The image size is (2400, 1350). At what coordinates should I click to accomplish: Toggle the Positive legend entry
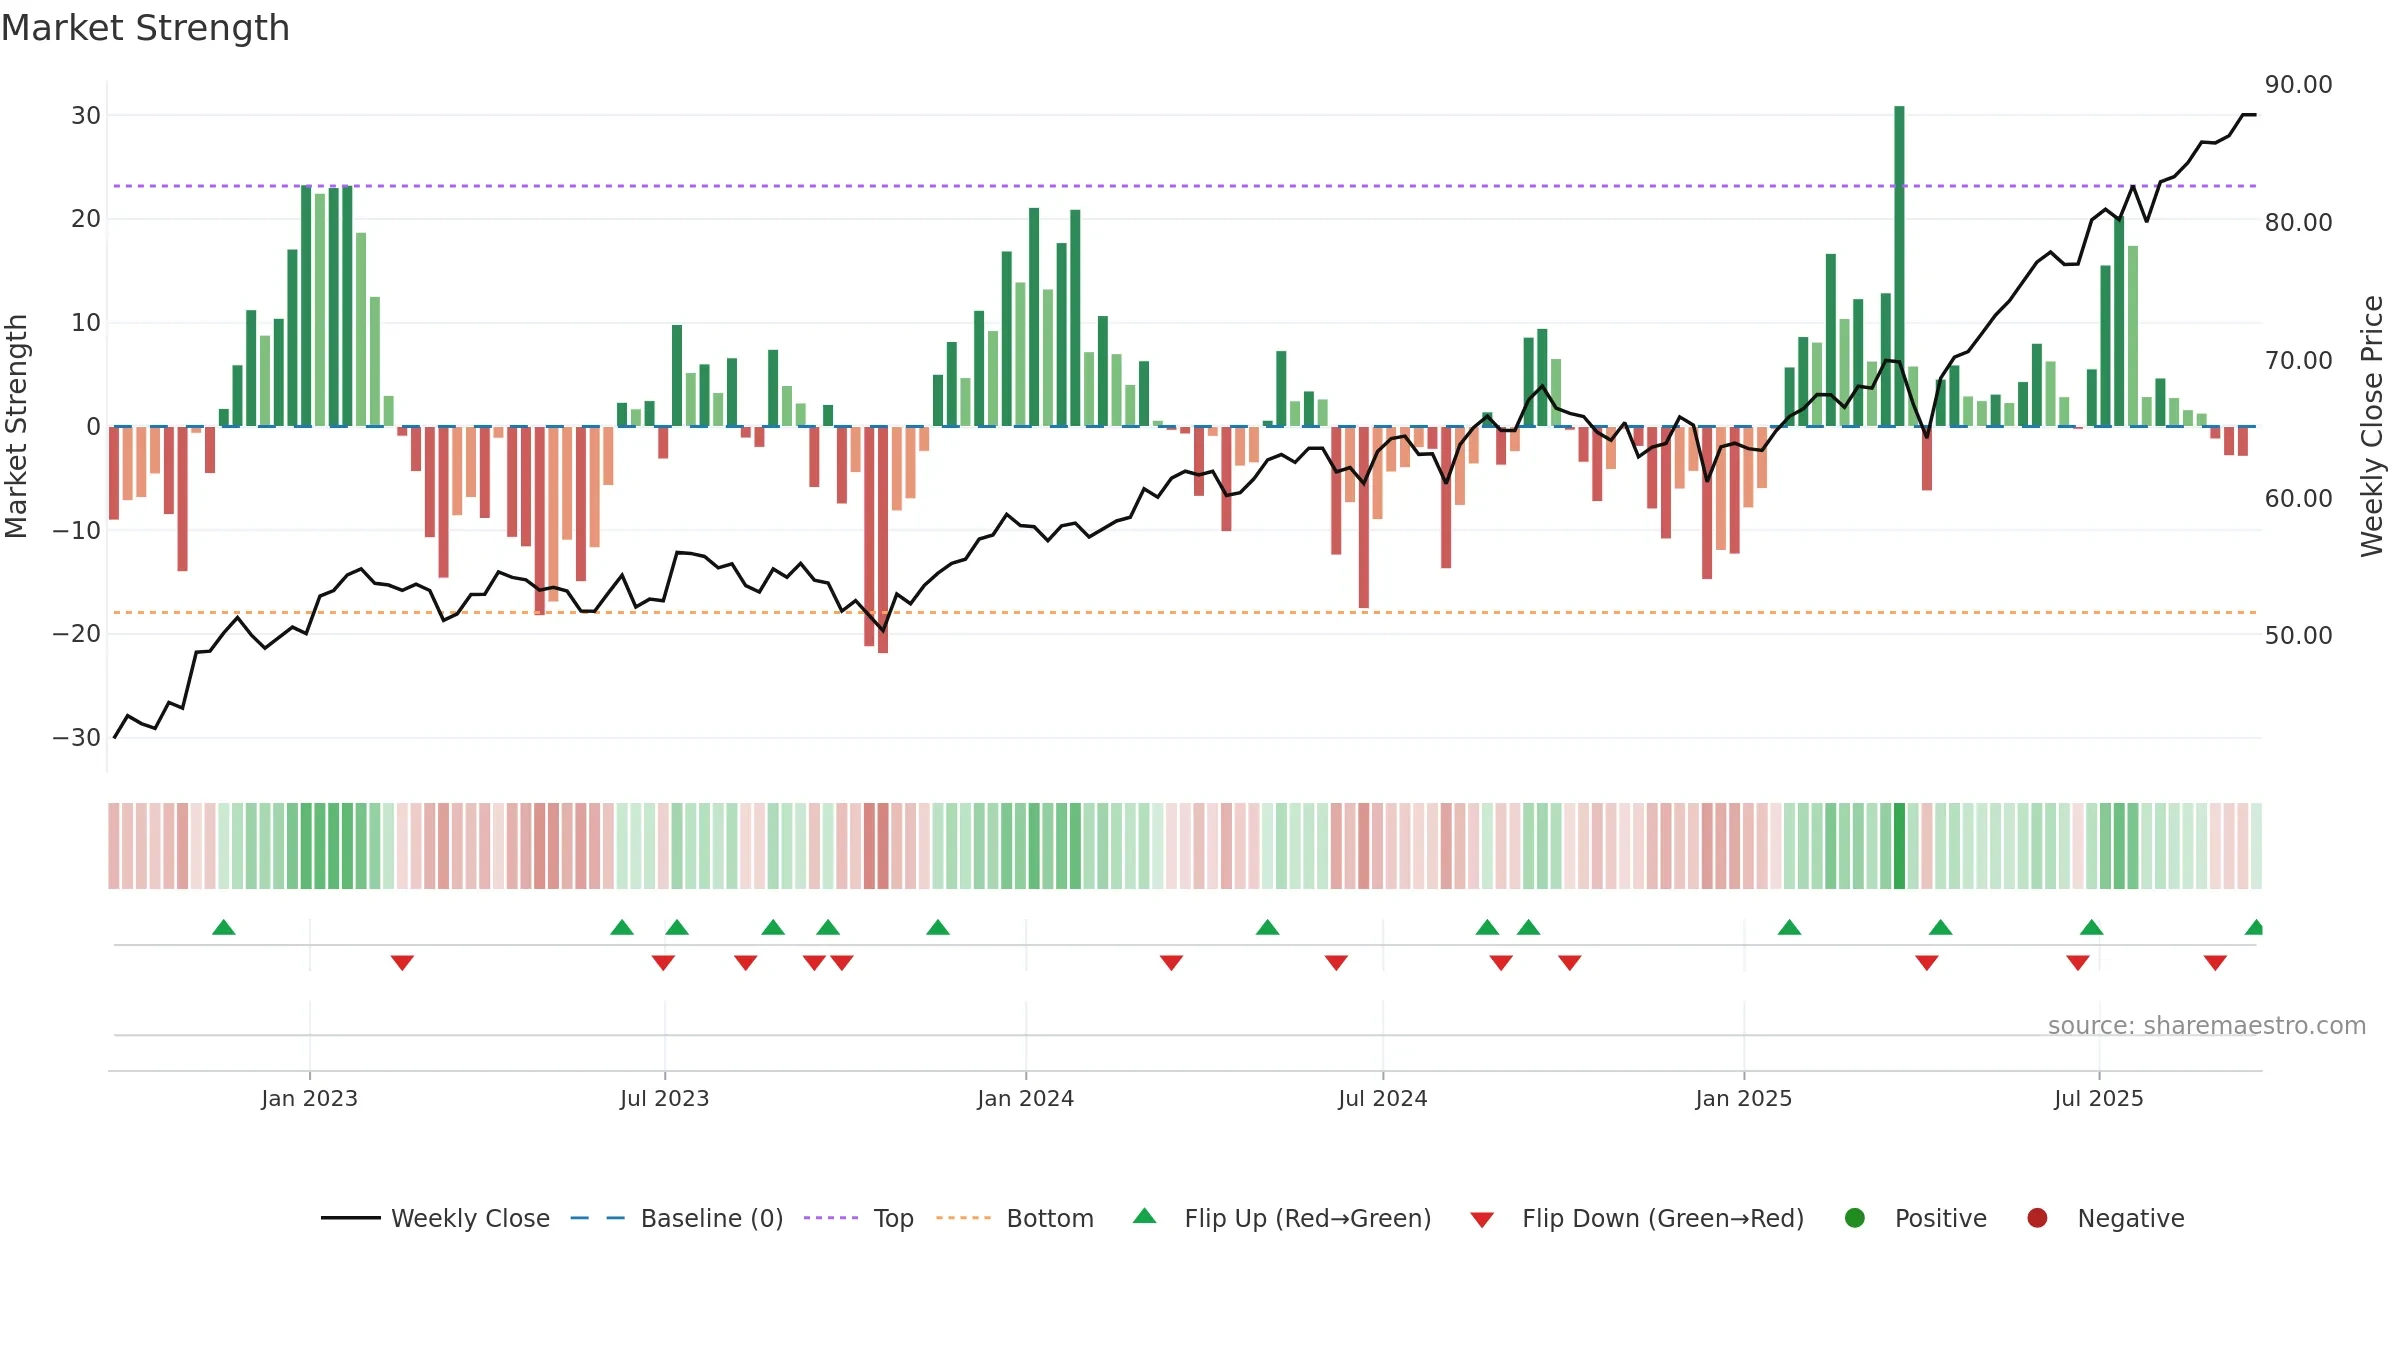click(1915, 1218)
